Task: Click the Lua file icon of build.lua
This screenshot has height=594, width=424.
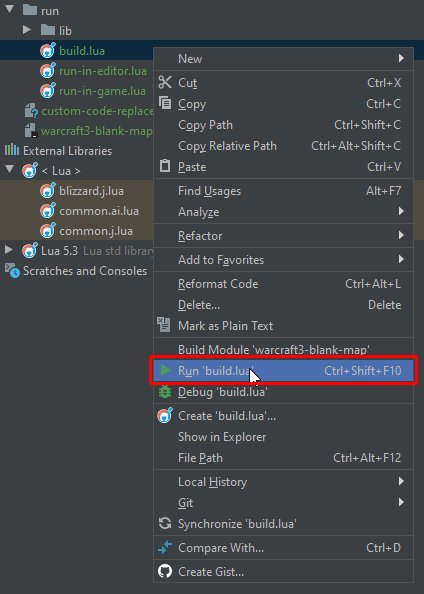Action: click(x=48, y=50)
